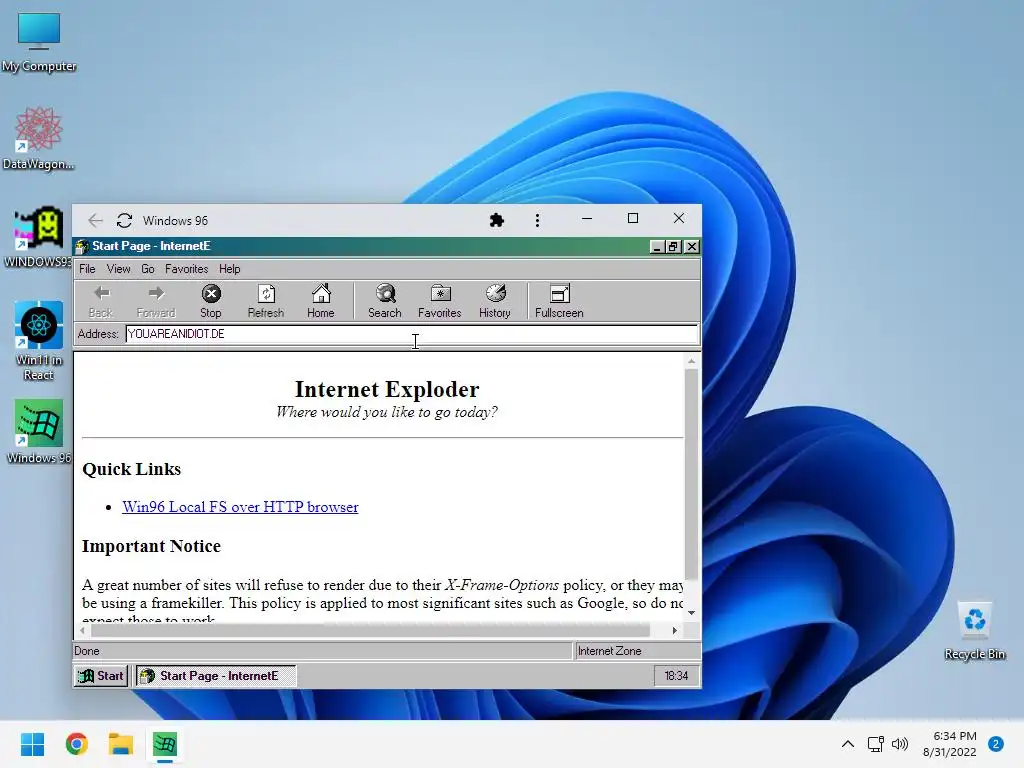Image resolution: width=1024 pixels, height=768 pixels.
Task: Open the WINDOWS93 desktop shortcut
Action: (x=39, y=236)
